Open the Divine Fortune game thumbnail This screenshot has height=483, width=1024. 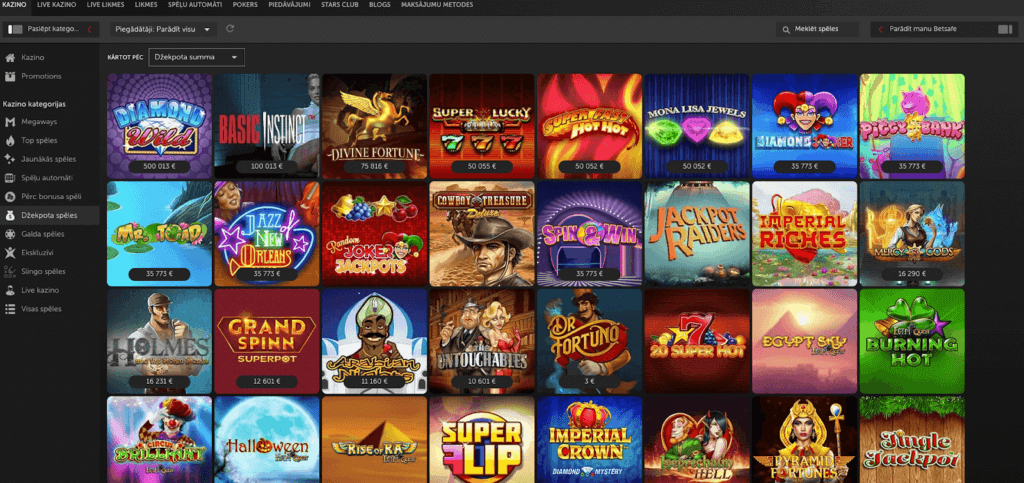[374, 126]
